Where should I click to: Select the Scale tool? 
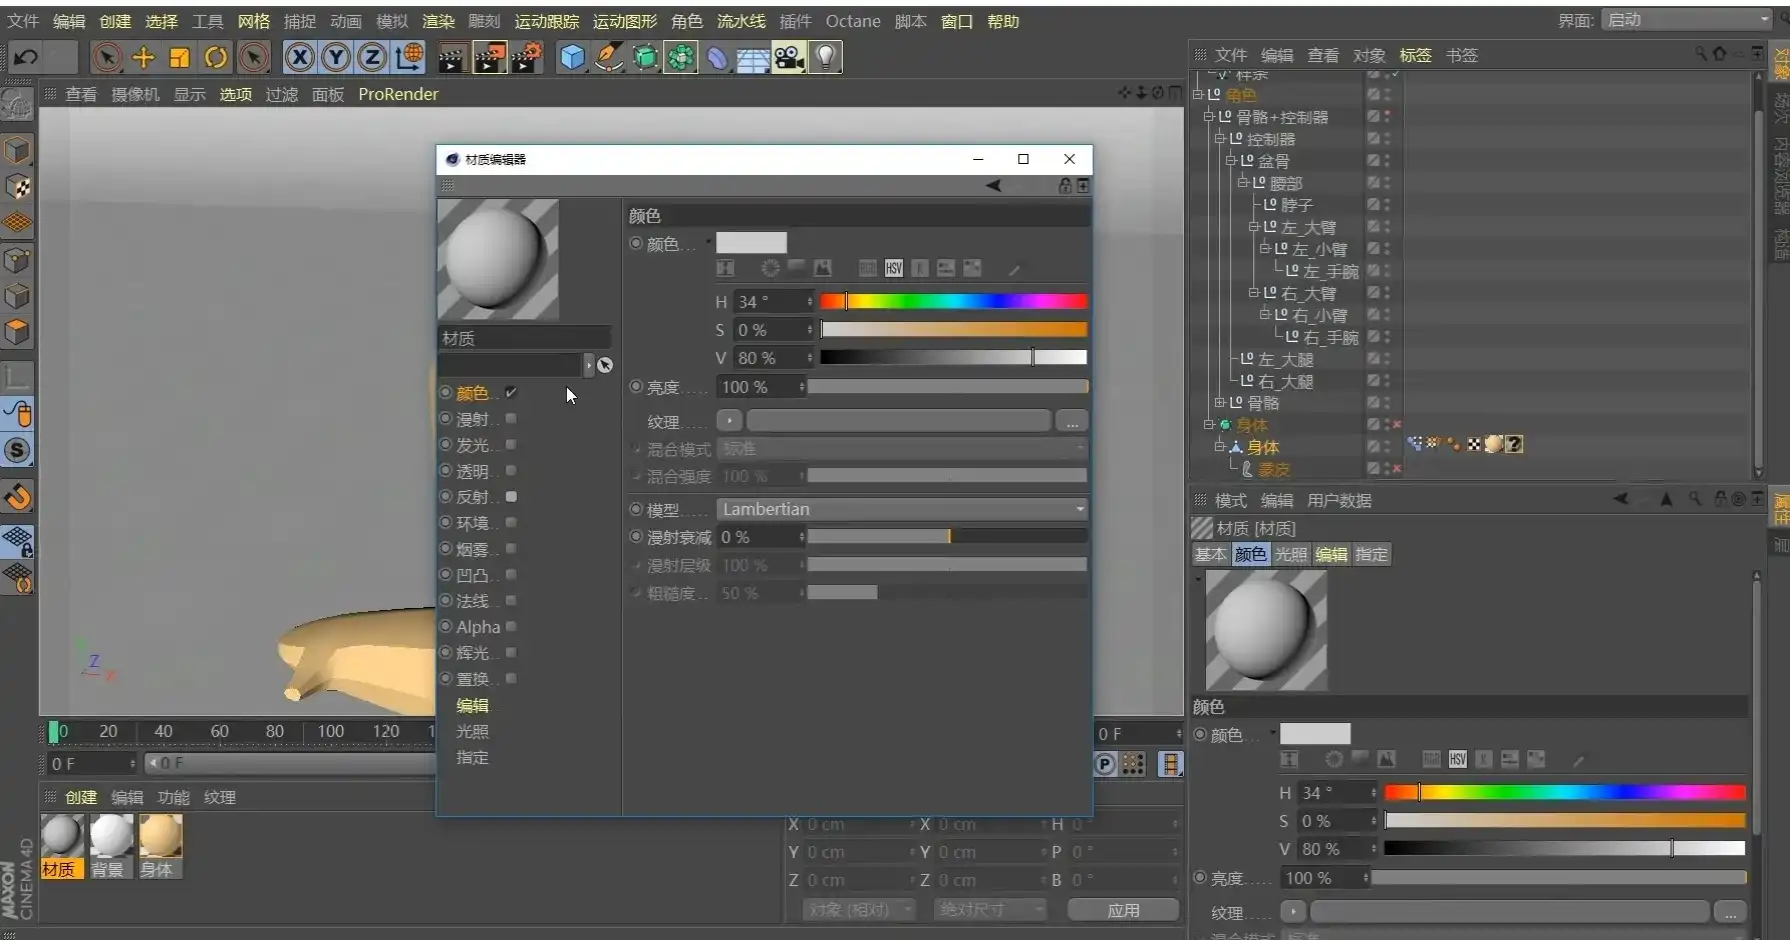(179, 57)
